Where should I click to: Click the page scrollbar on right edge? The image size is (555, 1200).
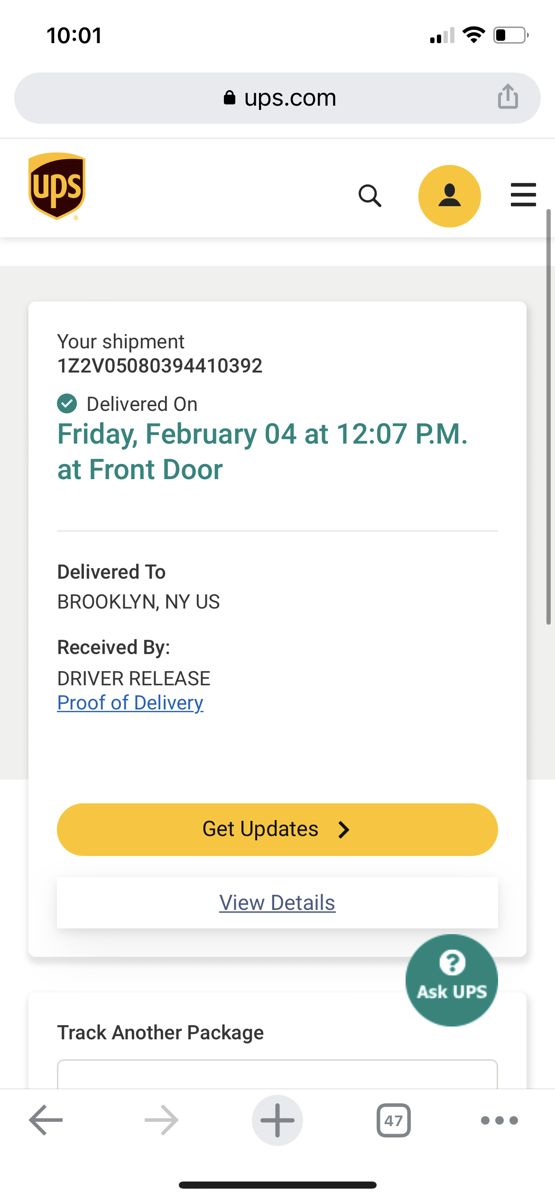click(x=548, y=415)
